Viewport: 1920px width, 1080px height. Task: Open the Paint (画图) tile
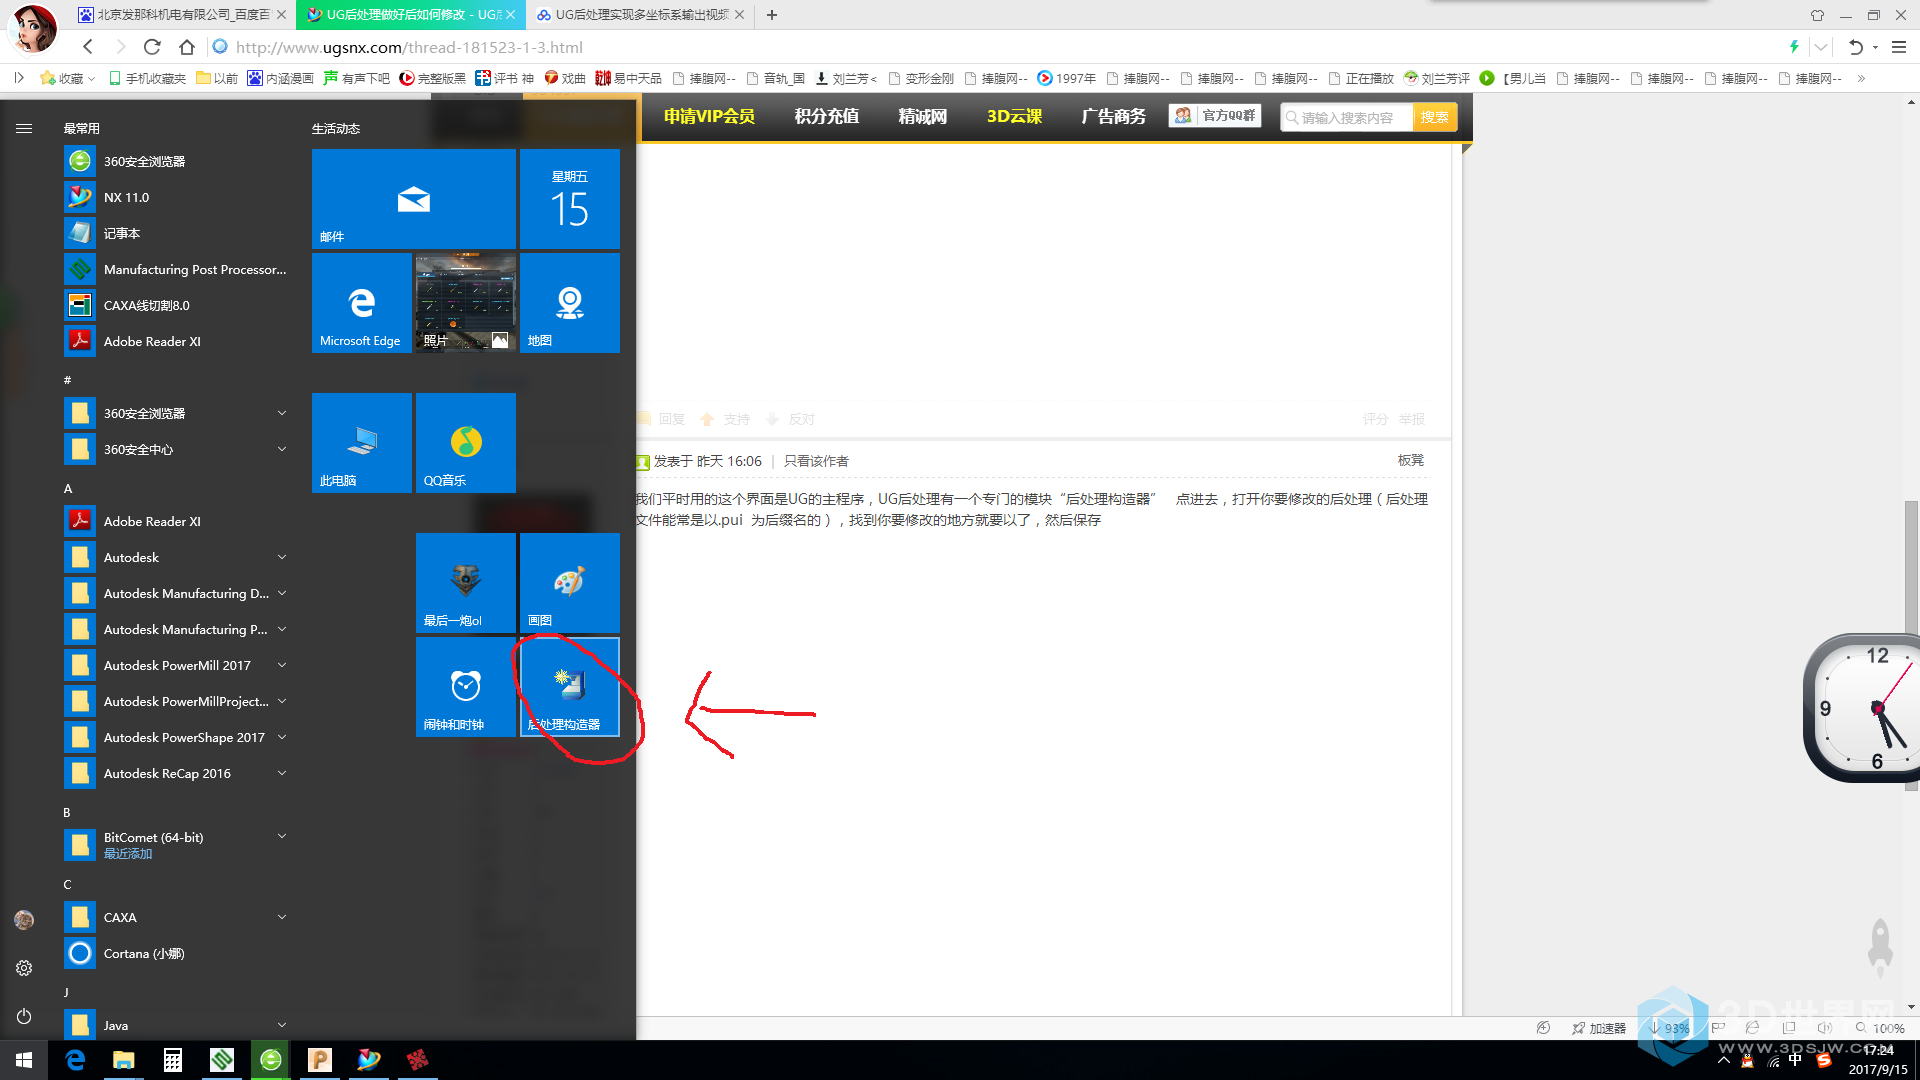(x=569, y=583)
